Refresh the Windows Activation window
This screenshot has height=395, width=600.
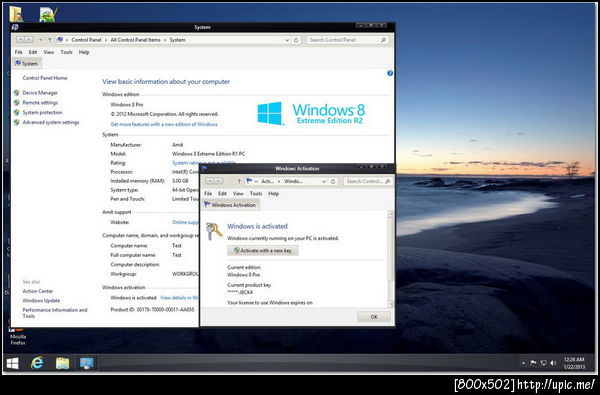point(333,181)
